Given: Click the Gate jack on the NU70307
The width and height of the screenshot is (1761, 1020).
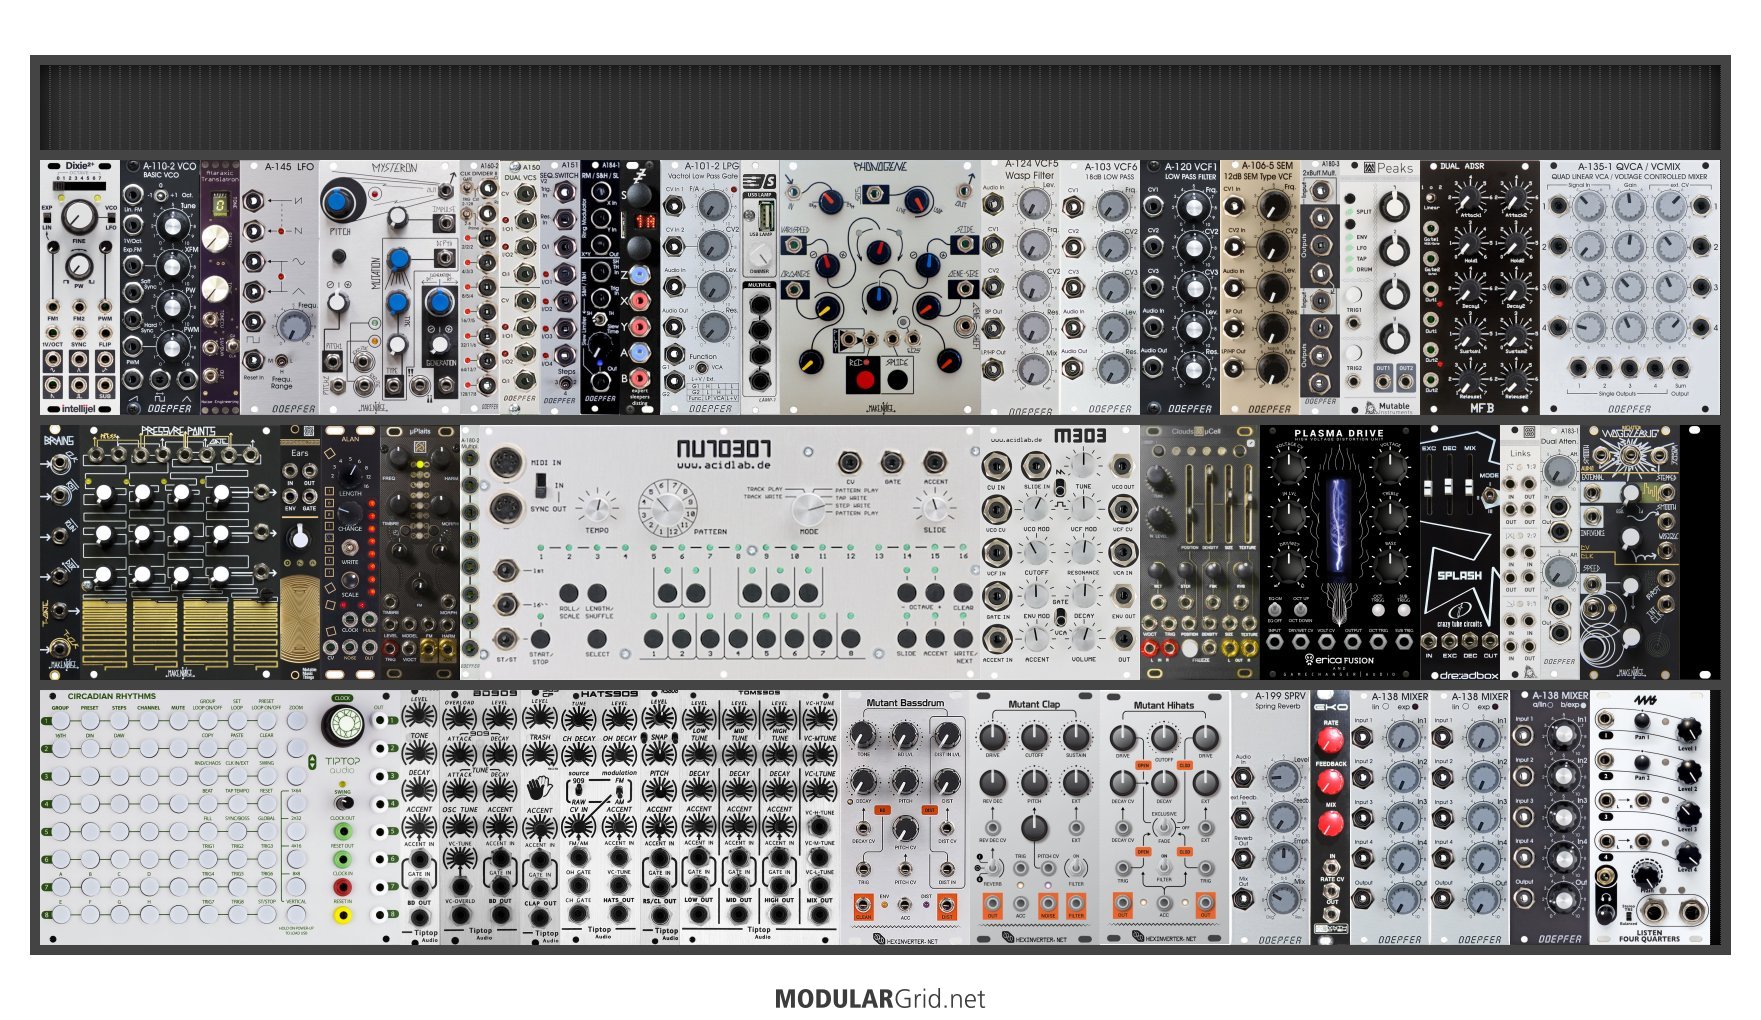Looking at the screenshot, I should (891, 462).
